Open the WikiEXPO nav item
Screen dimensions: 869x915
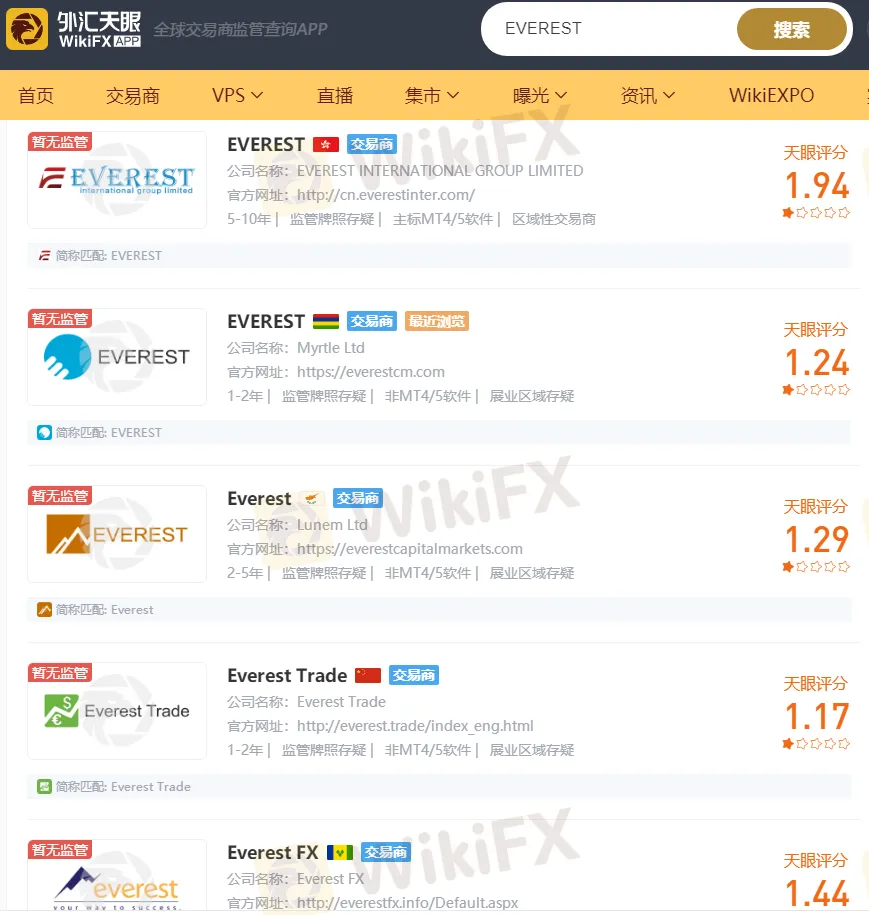point(772,95)
